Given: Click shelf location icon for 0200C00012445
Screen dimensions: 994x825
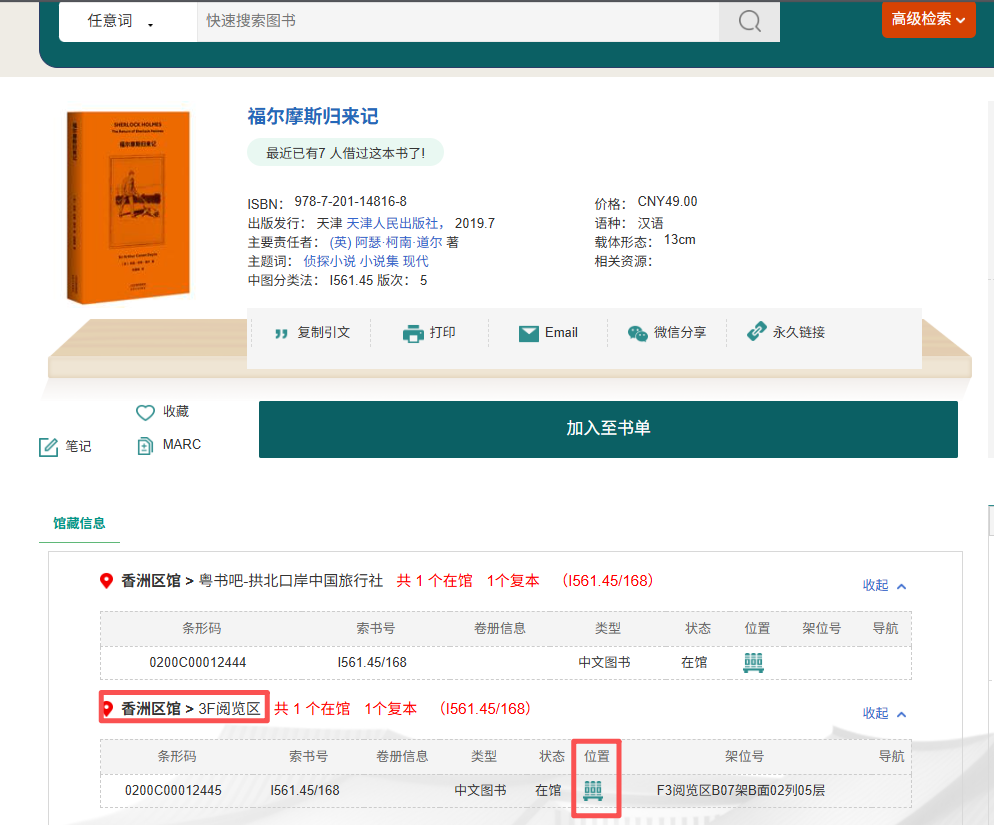Looking at the screenshot, I should 594,790.
